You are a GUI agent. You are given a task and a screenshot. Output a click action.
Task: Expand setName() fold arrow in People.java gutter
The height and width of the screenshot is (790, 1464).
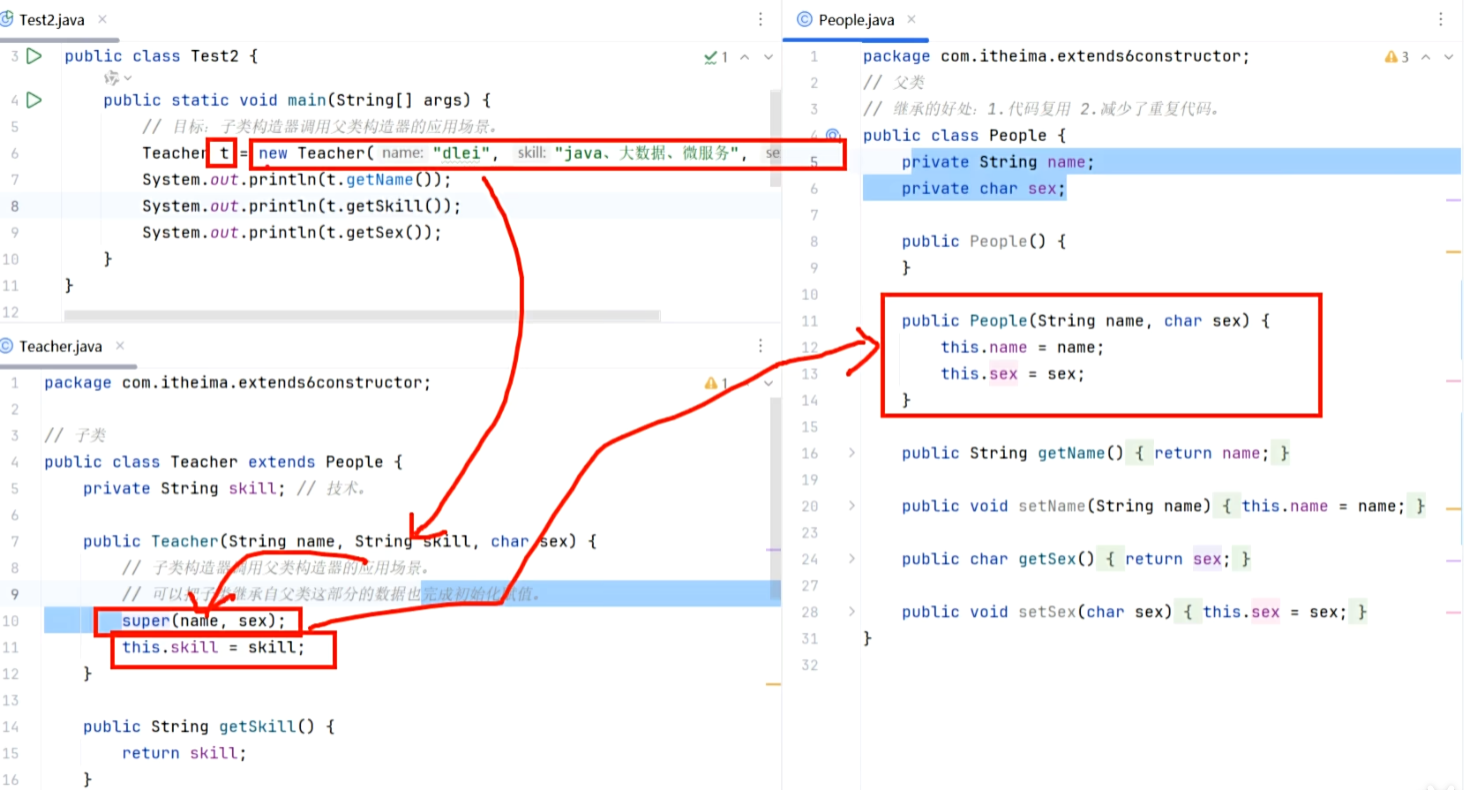point(852,506)
